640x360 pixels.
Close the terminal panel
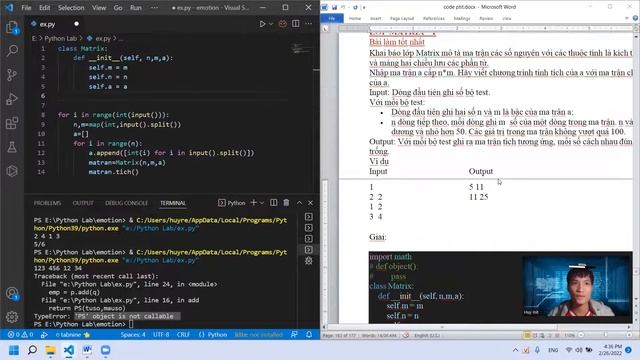tap(310, 203)
